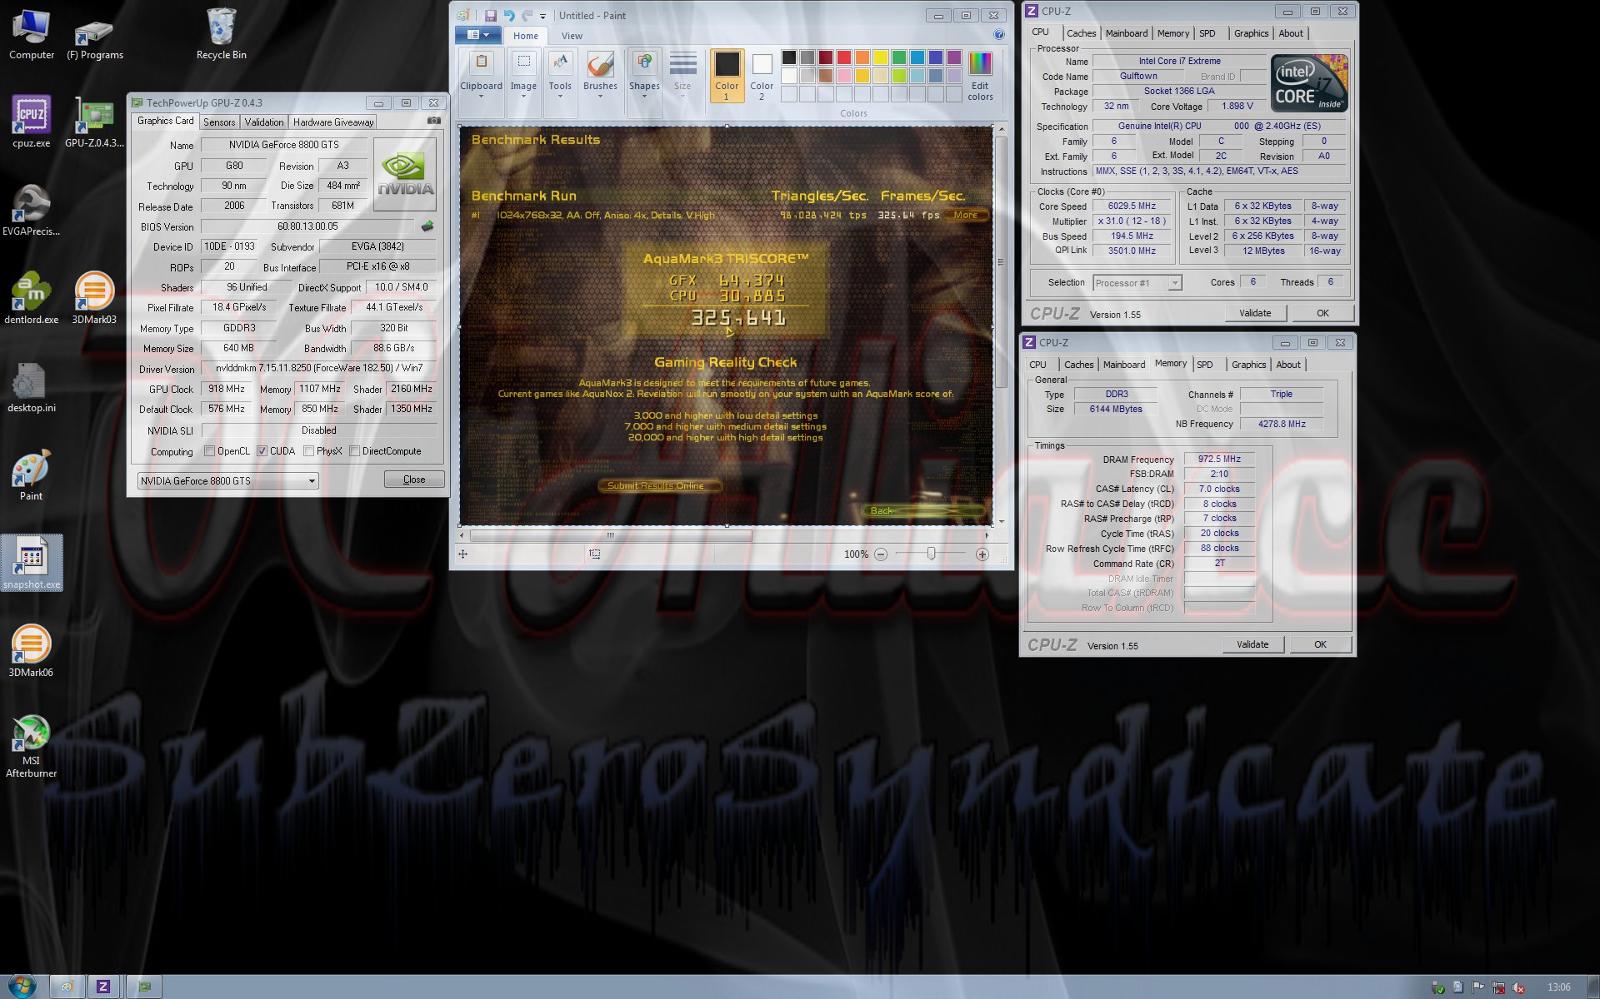Click Validate in the top CPU-Z window

click(1255, 313)
